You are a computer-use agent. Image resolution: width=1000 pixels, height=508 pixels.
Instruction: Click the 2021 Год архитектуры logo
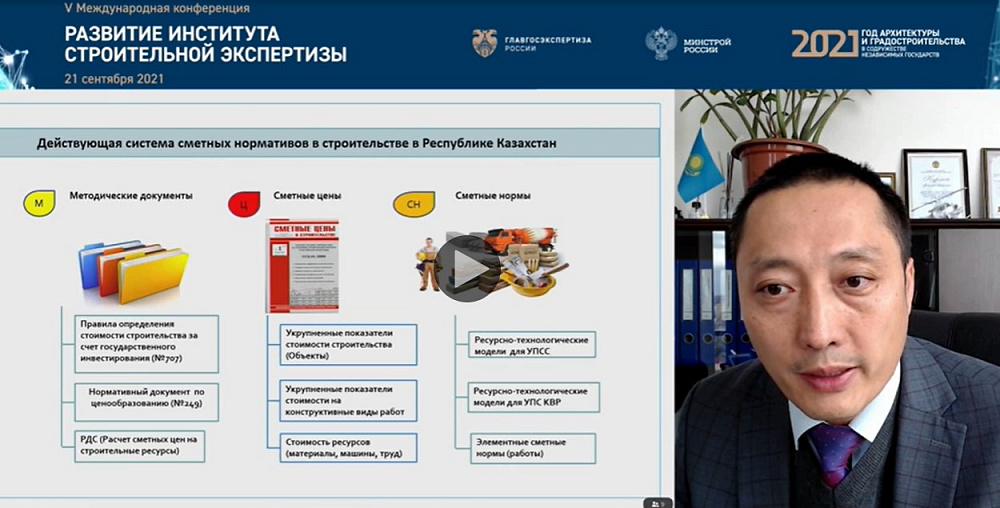tap(878, 43)
